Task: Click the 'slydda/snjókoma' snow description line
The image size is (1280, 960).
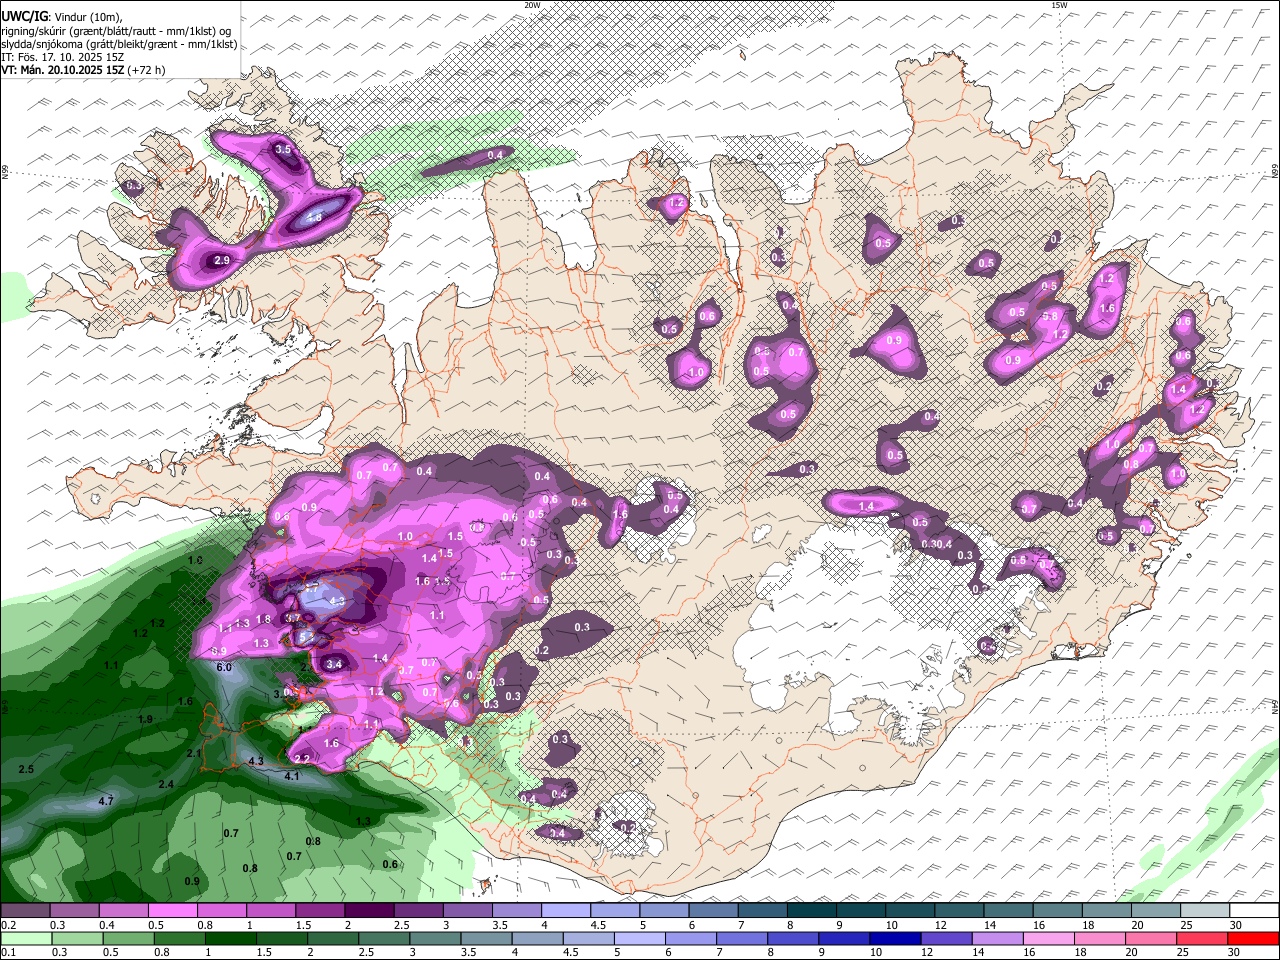Action: point(119,44)
